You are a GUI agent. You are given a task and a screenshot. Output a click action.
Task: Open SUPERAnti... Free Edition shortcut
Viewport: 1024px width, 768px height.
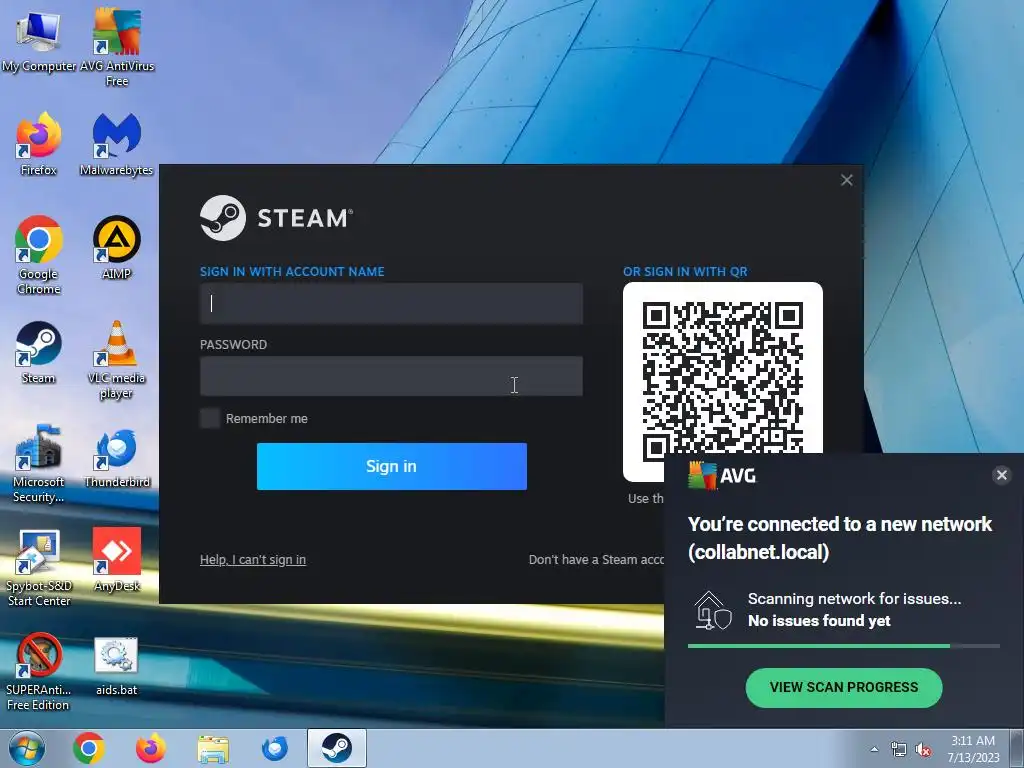click(x=38, y=671)
